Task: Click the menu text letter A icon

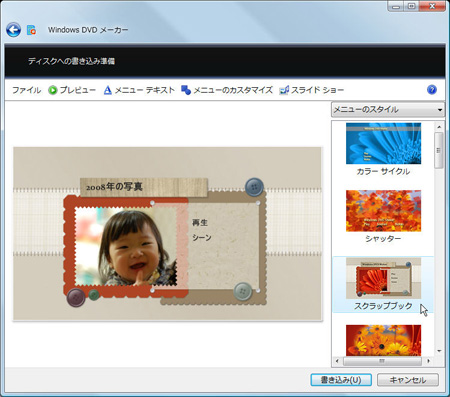Action: [x=107, y=90]
